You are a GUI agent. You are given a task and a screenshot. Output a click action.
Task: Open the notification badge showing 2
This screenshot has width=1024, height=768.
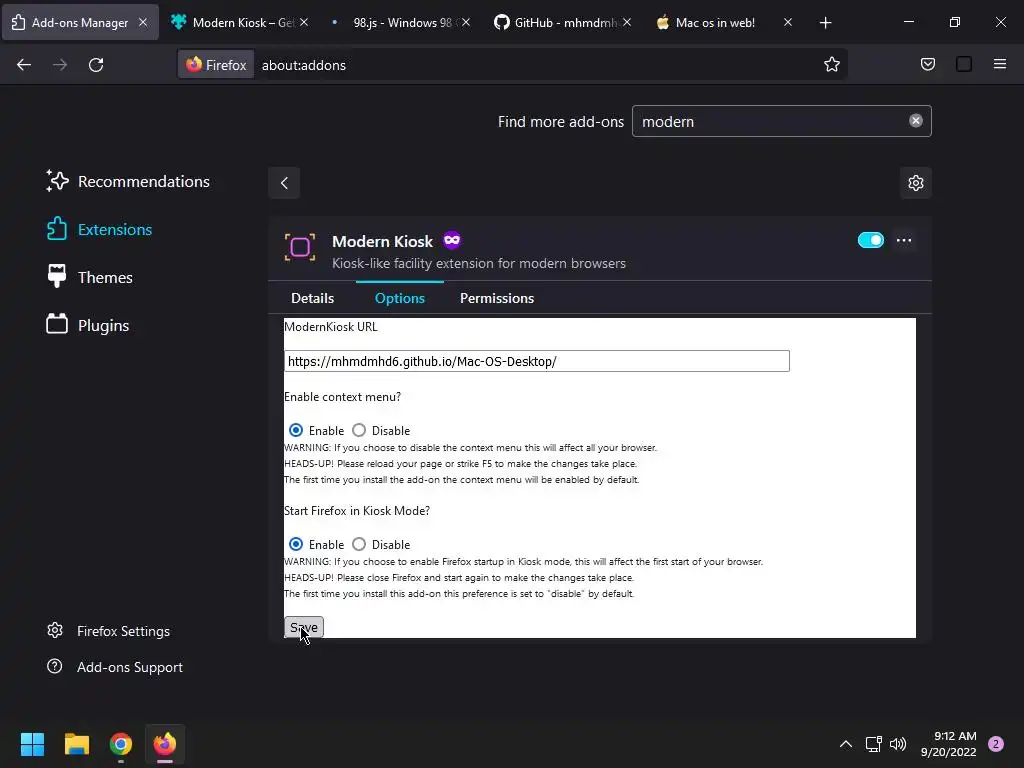(996, 744)
